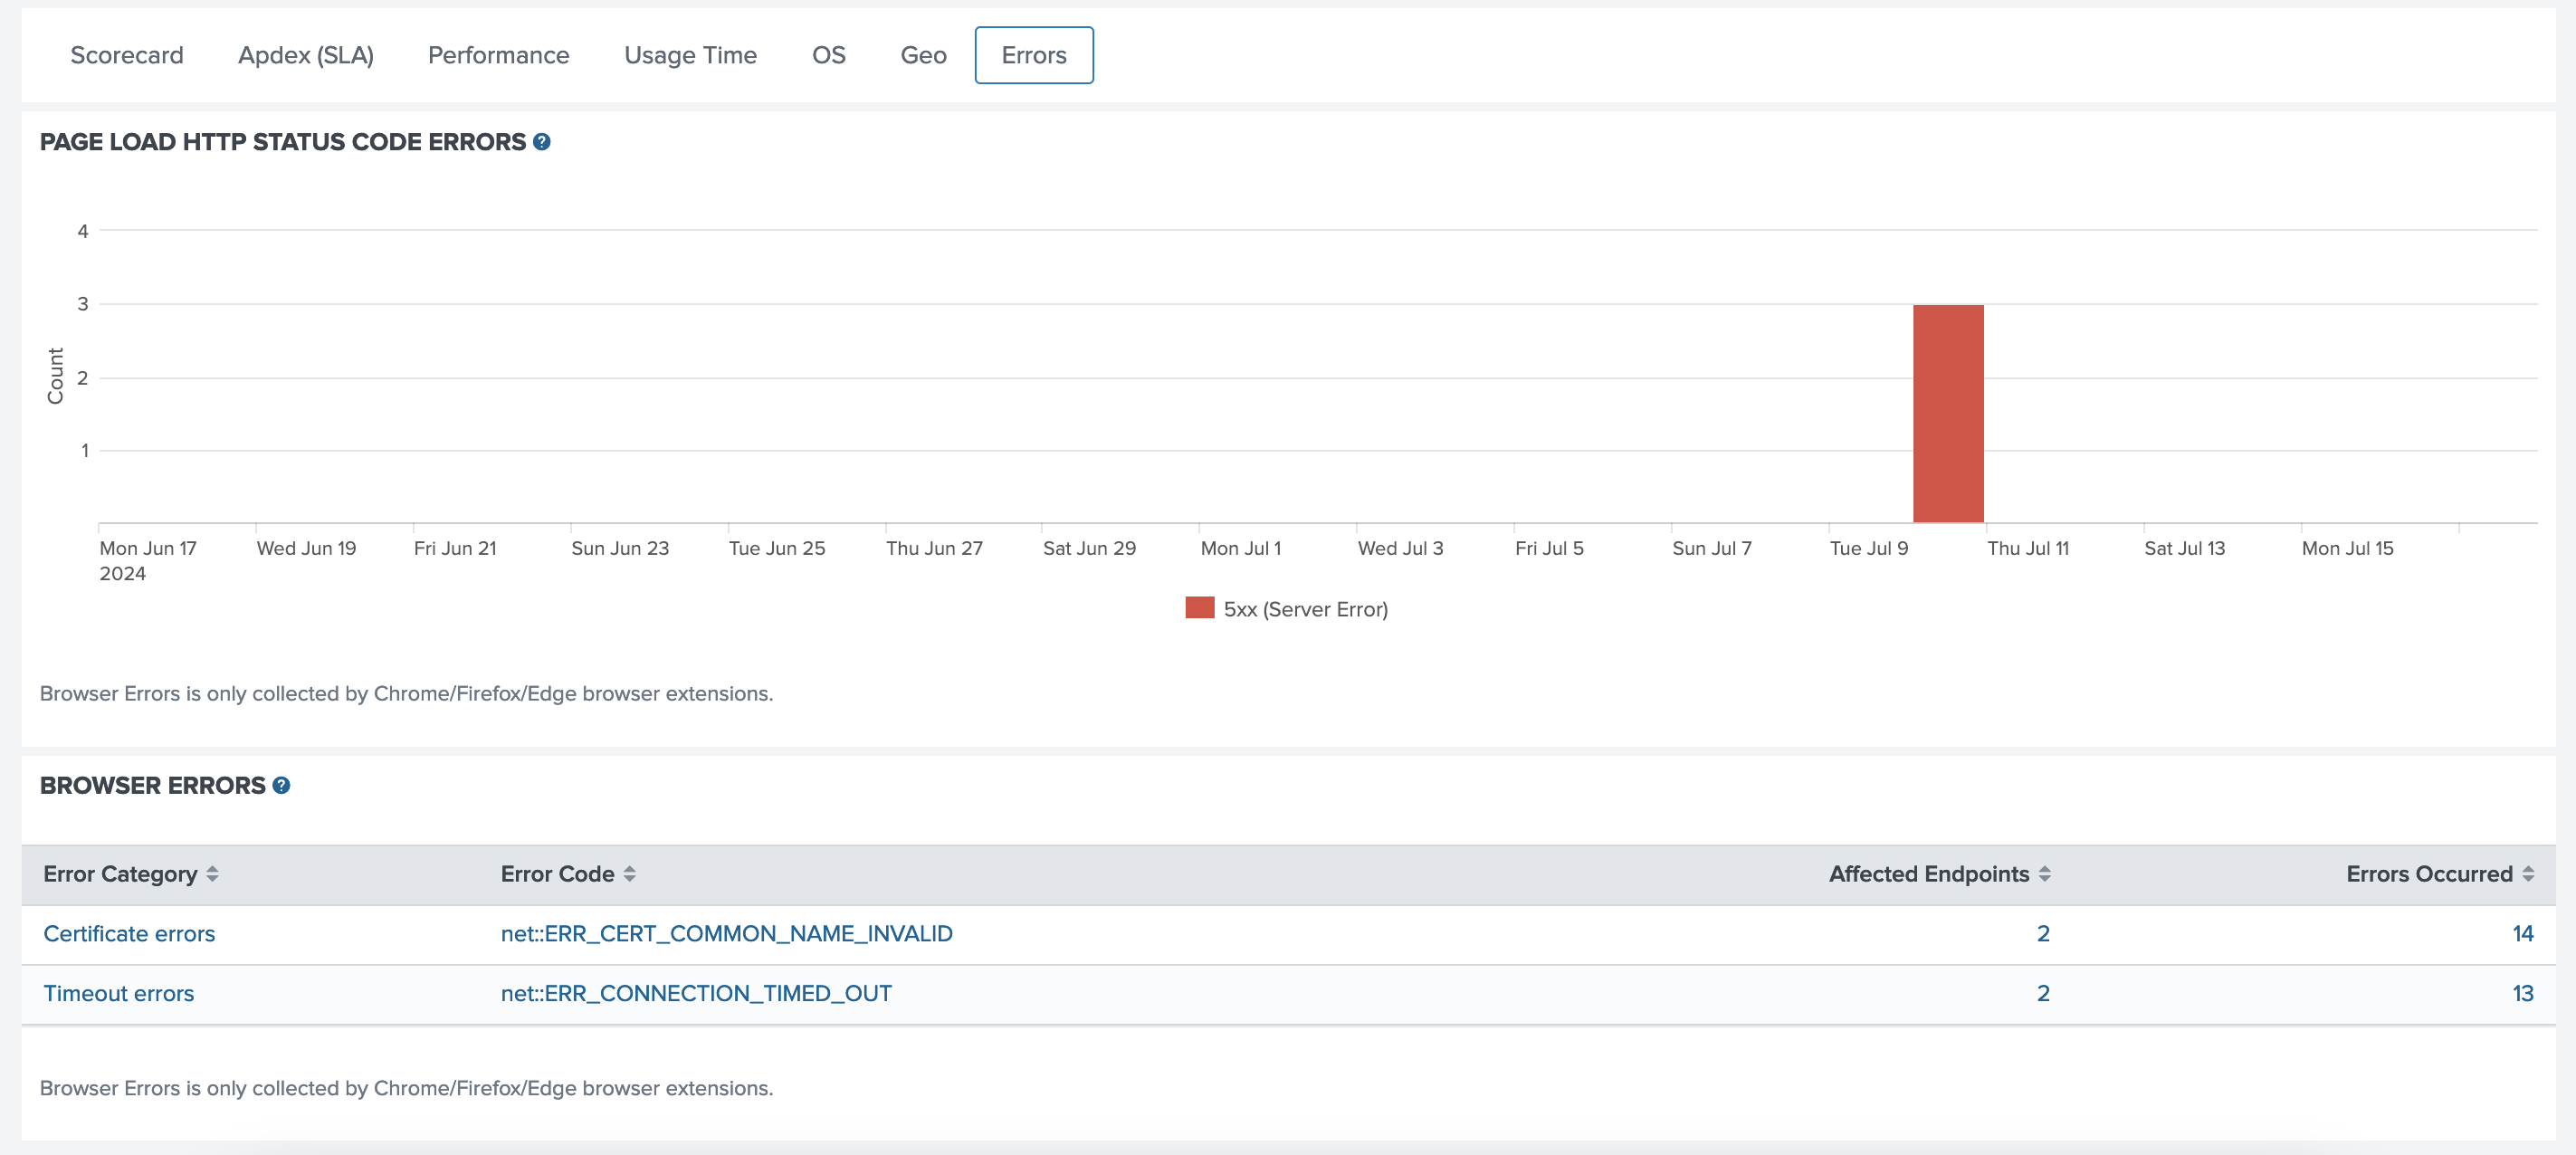
Task: Select the OS tab
Action: pos(828,55)
